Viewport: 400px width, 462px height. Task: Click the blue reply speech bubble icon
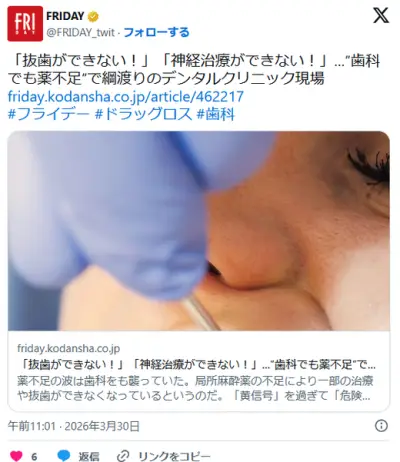[64, 456]
